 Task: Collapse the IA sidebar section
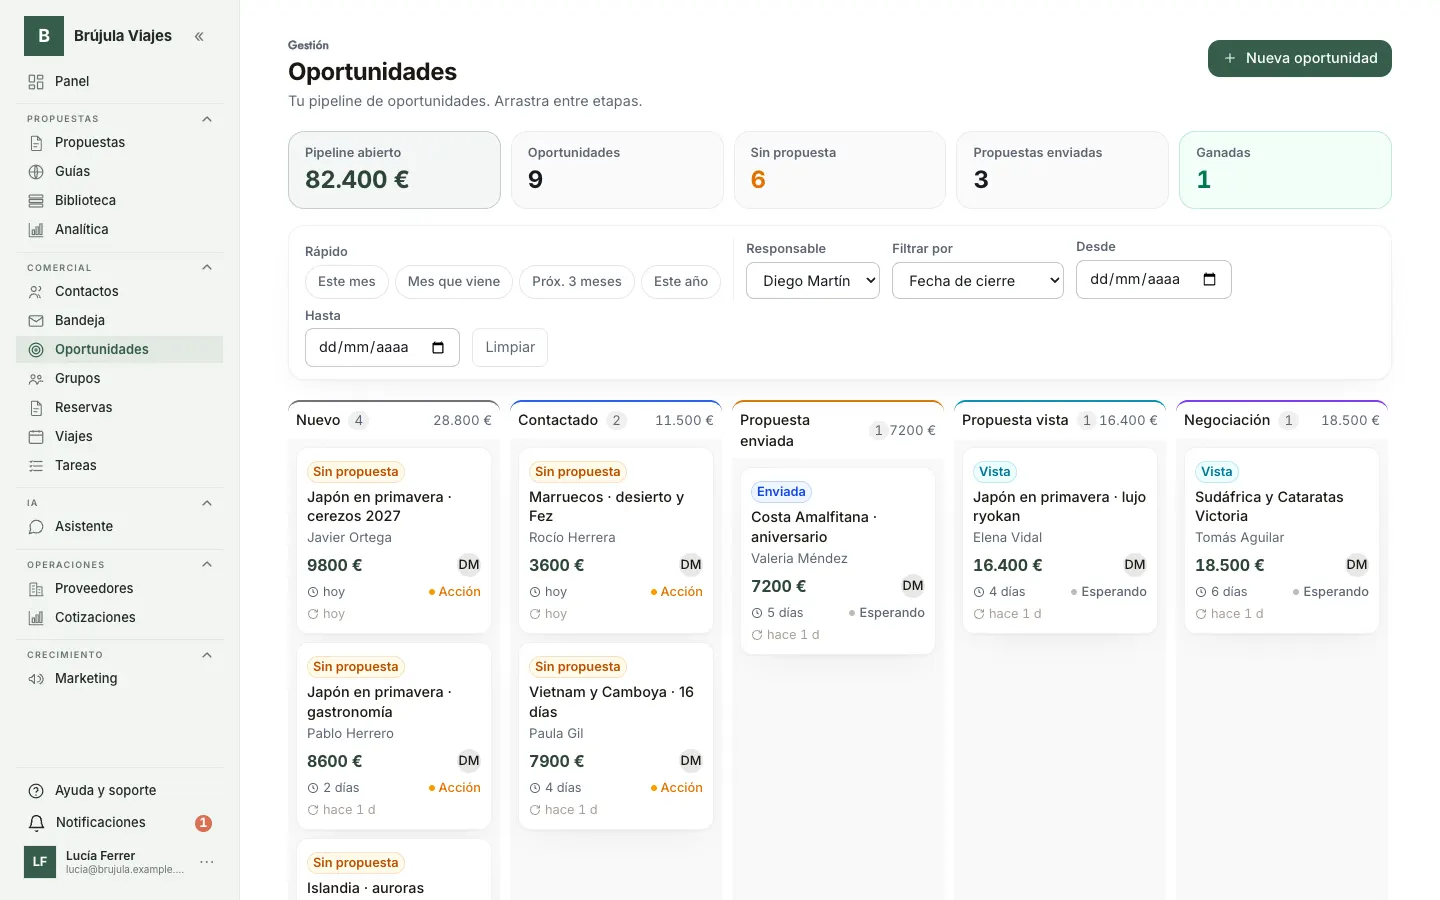pyautogui.click(x=207, y=503)
